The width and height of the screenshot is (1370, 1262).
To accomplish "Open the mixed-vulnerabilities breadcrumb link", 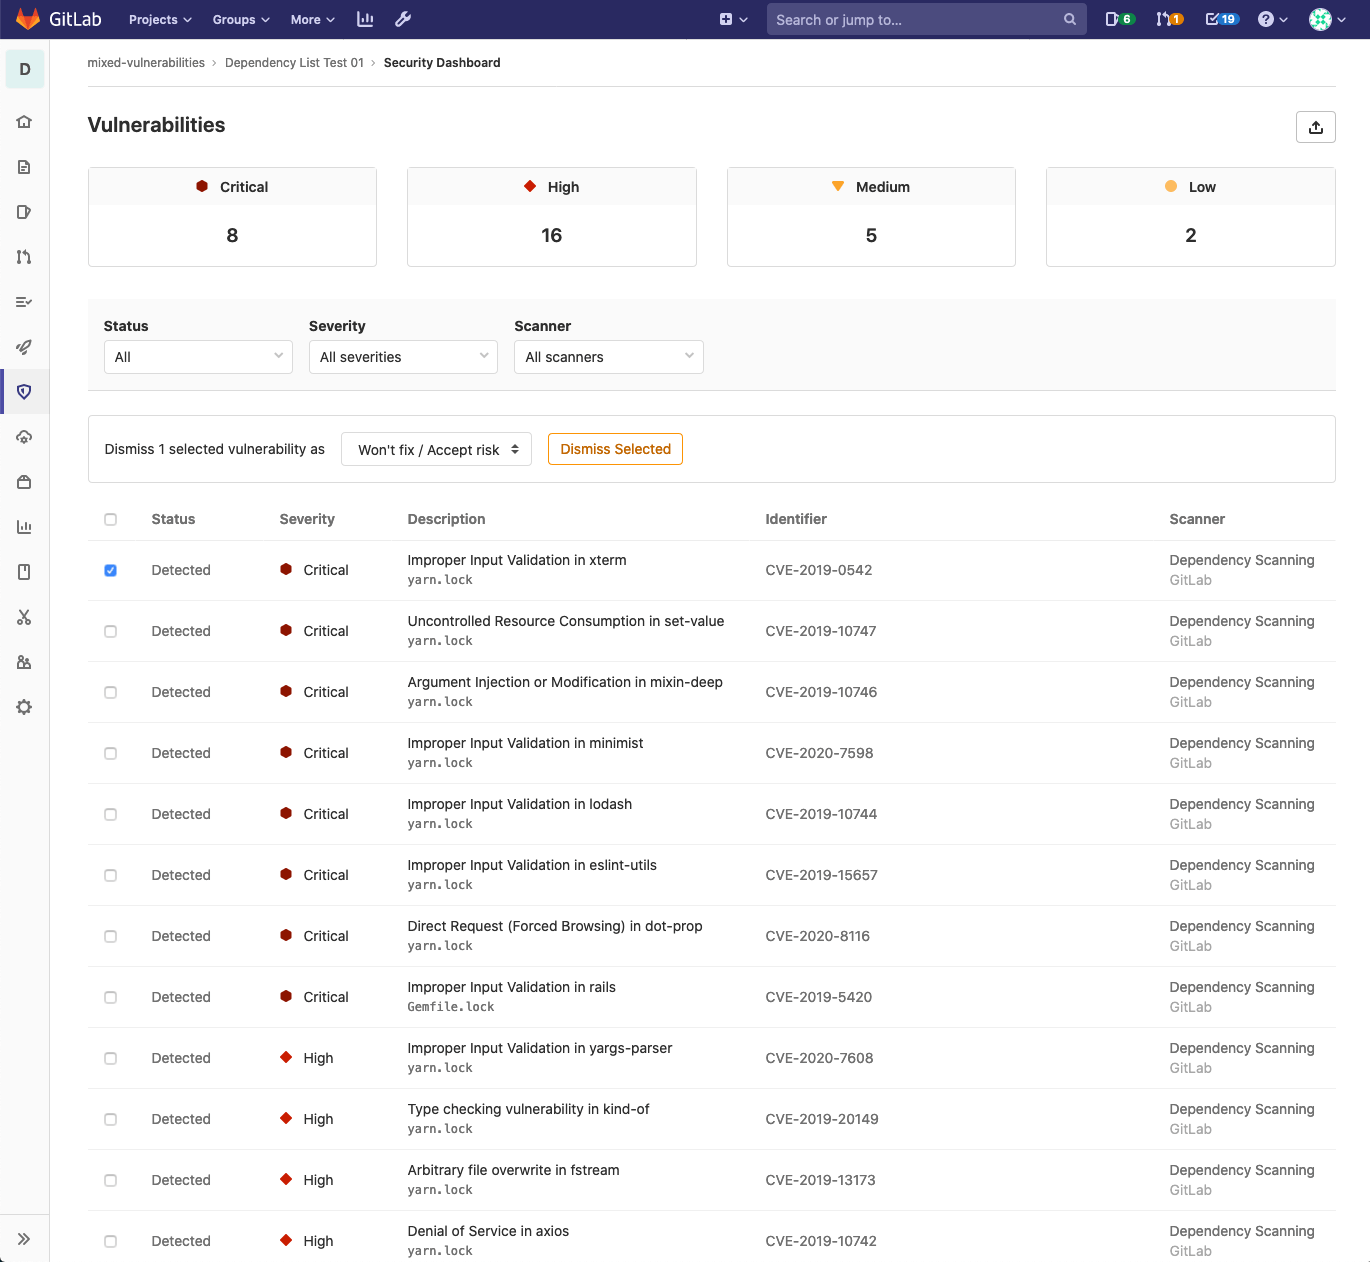I will click(146, 62).
